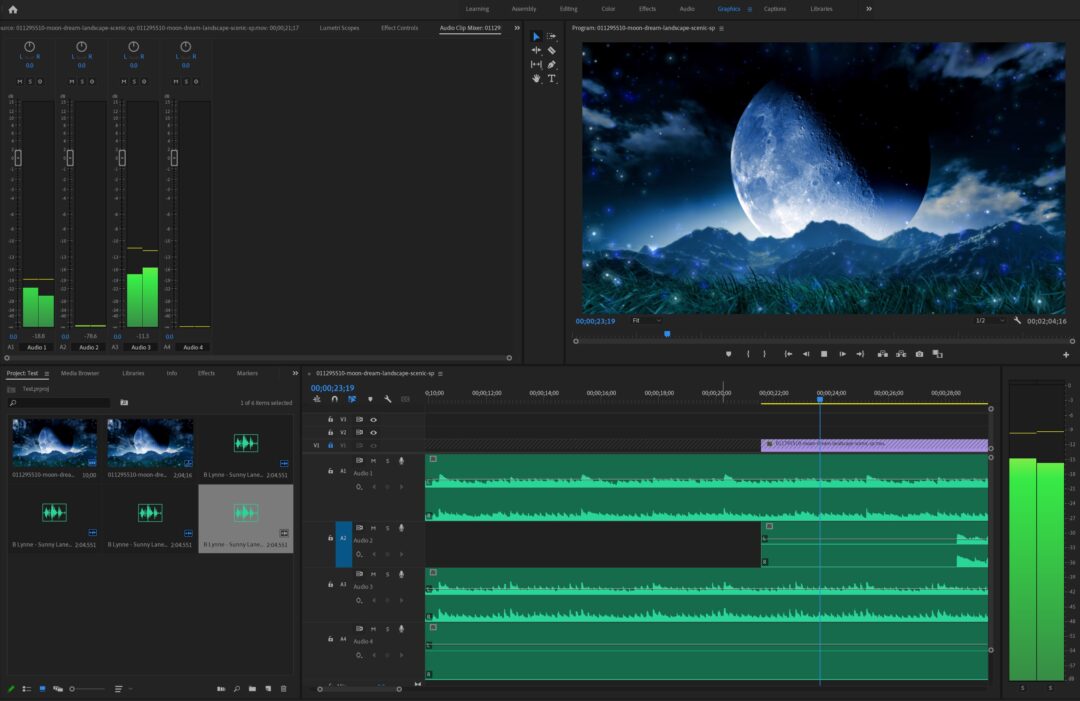Click the voice-over record mic on Audio 1

tap(401, 460)
